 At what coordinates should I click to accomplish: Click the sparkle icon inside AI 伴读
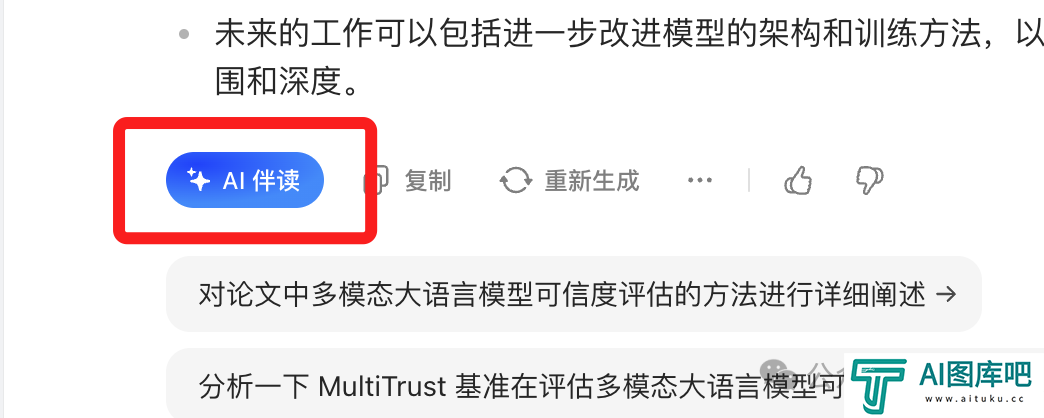point(198,180)
